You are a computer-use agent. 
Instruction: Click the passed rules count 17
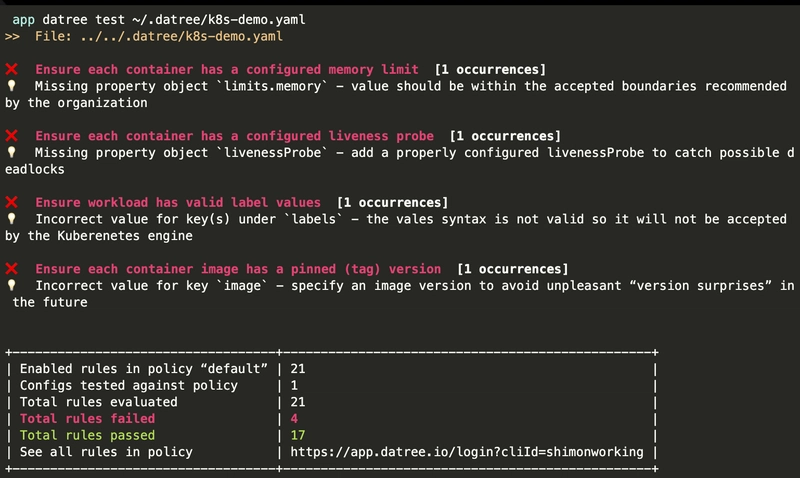(x=298, y=435)
